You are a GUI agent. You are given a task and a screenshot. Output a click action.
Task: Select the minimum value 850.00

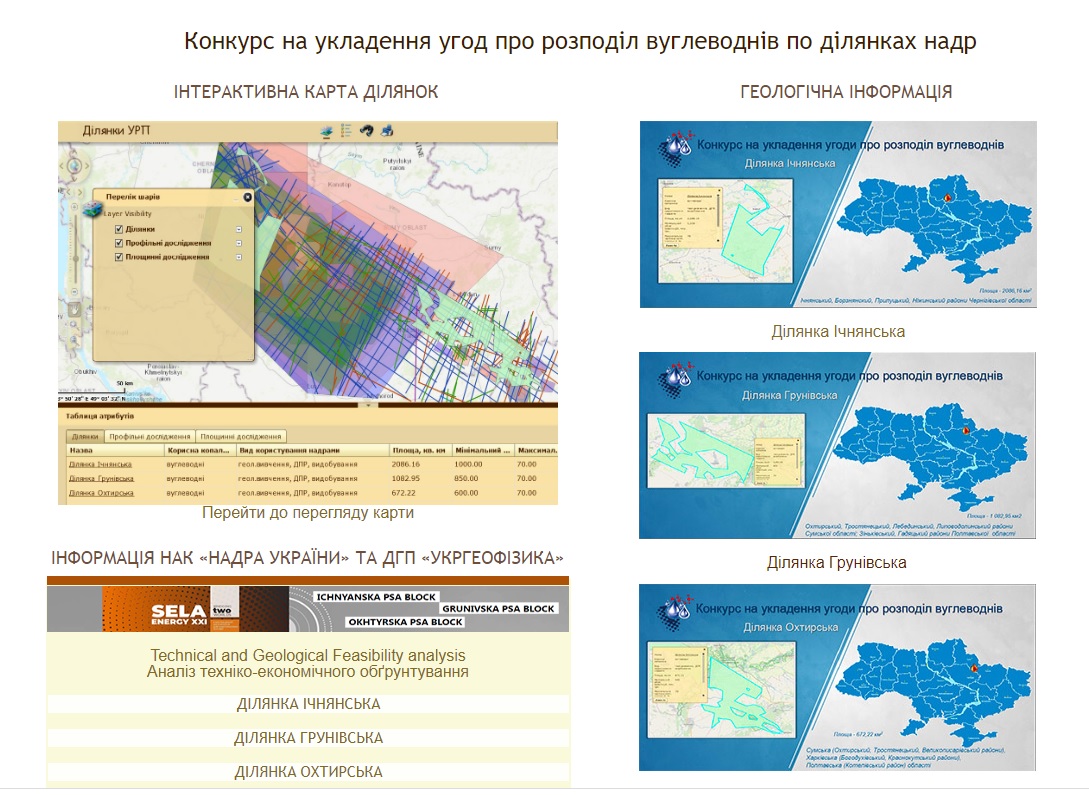(x=466, y=478)
